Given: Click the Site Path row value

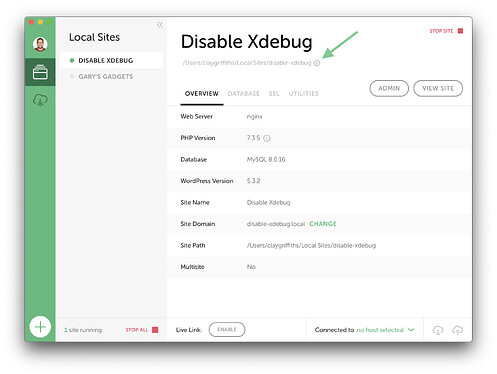Looking at the screenshot, I should (311, 245).
